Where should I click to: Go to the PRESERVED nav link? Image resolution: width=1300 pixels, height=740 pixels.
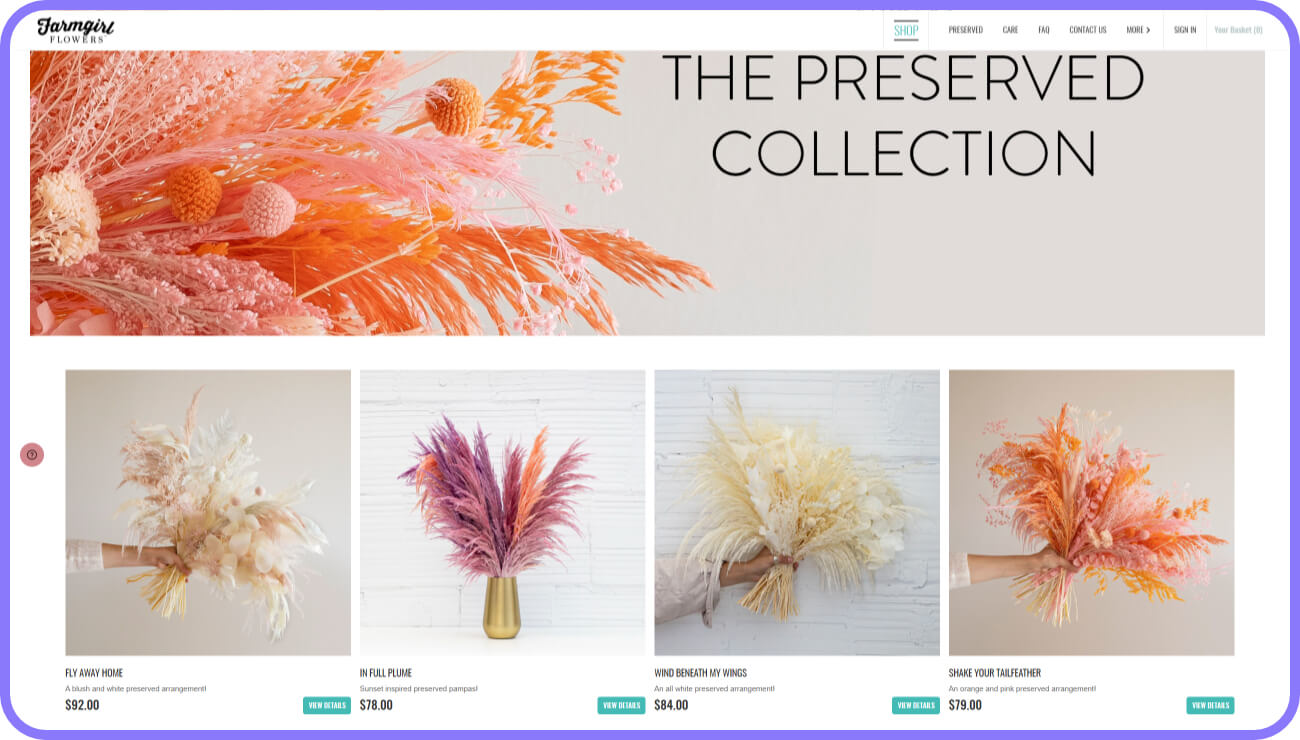point(966,30)
